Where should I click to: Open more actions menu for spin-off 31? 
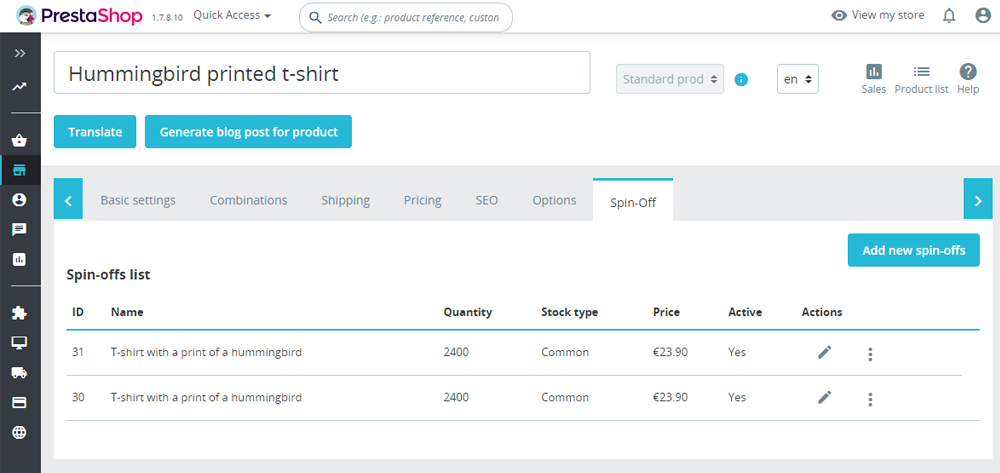870,354
